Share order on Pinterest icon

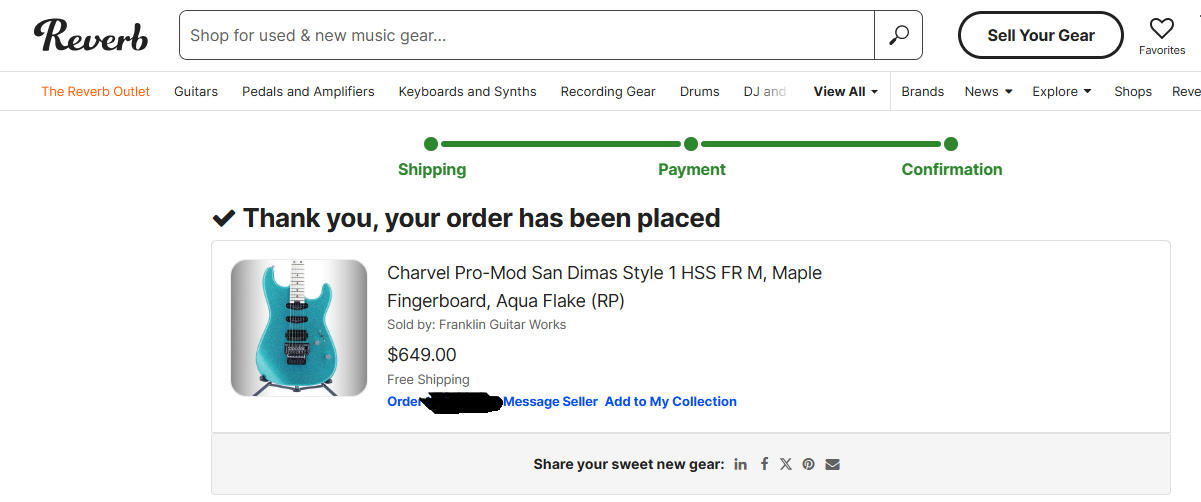(808, 464)
